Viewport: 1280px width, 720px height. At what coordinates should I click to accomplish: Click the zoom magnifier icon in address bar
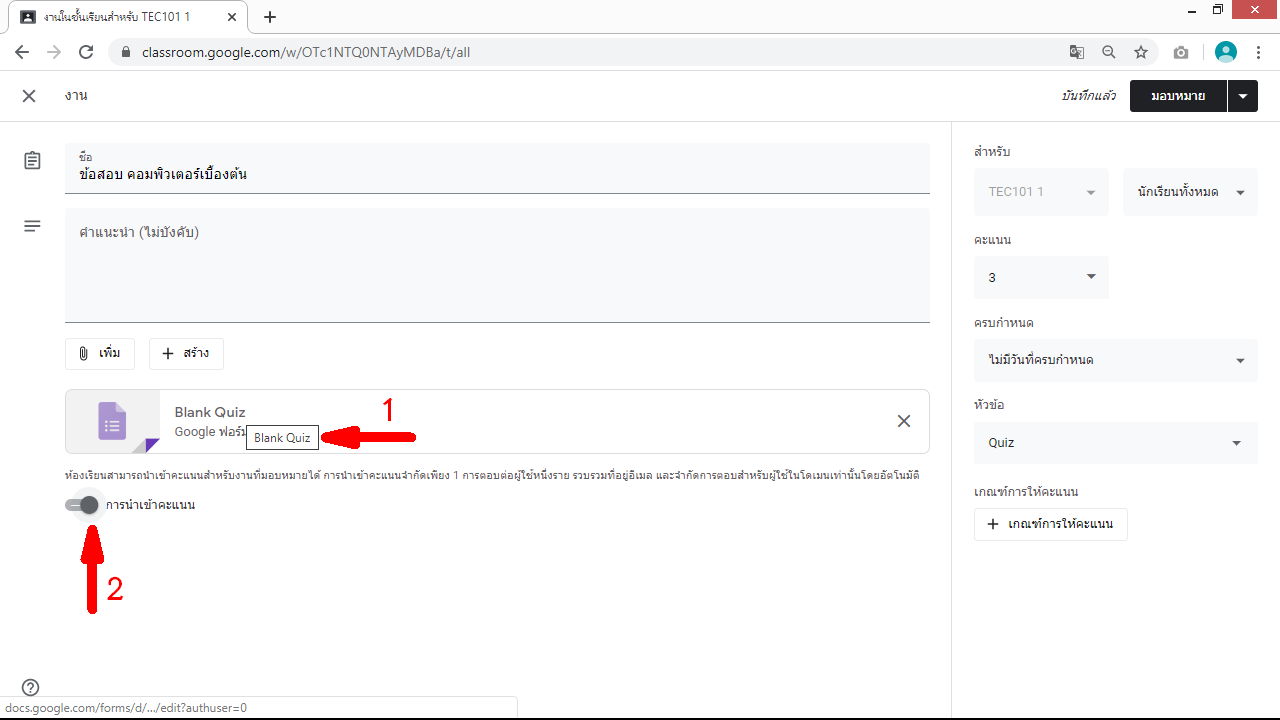coord(1108,52)
